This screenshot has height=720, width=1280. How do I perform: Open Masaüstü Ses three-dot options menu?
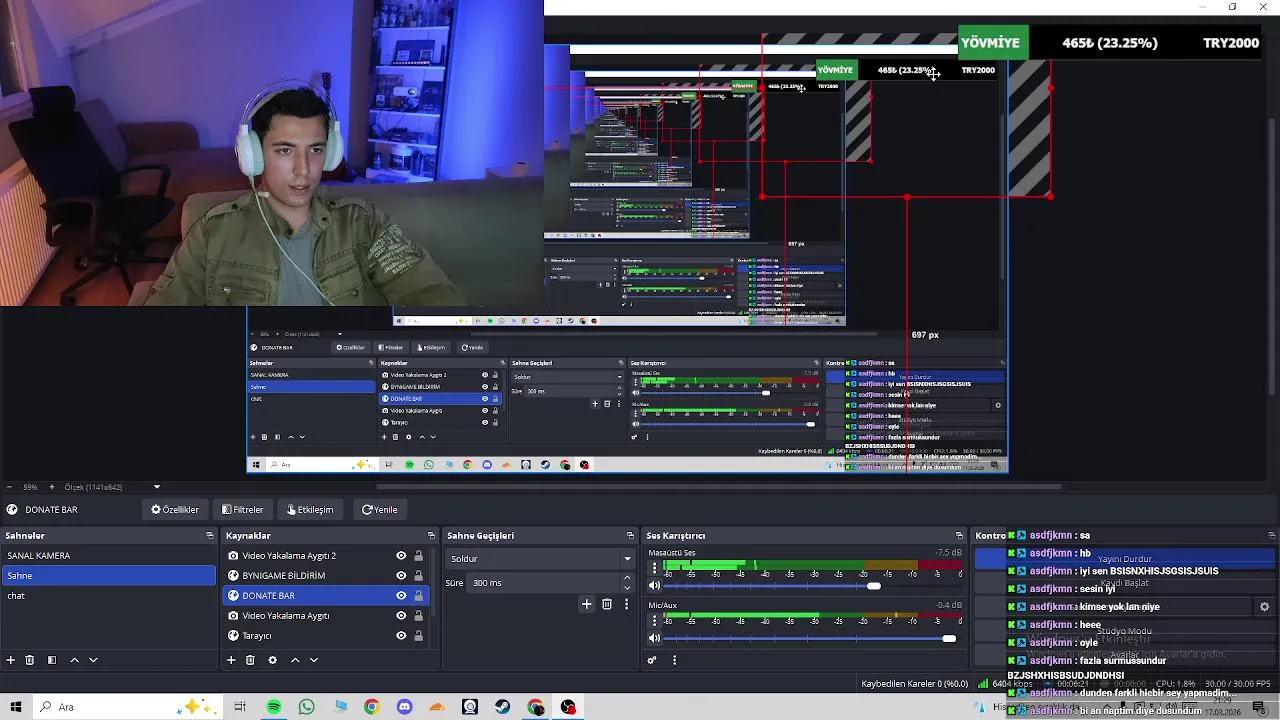(654, 569)
